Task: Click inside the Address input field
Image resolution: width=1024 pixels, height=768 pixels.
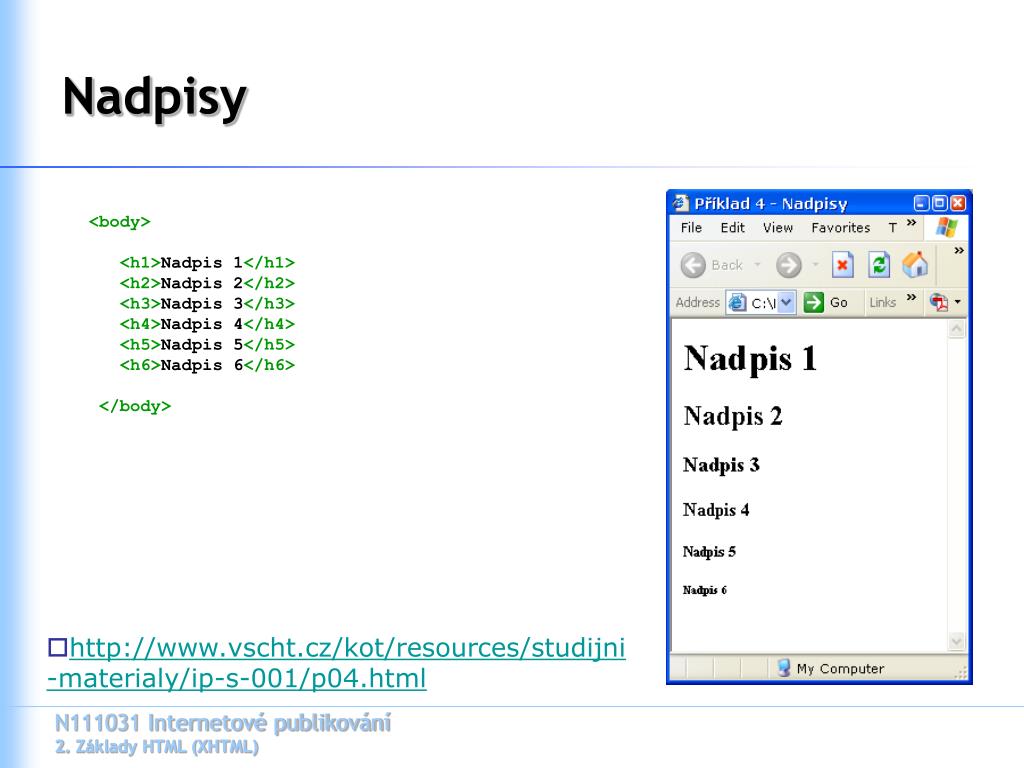Action: [x=761, y=302]
